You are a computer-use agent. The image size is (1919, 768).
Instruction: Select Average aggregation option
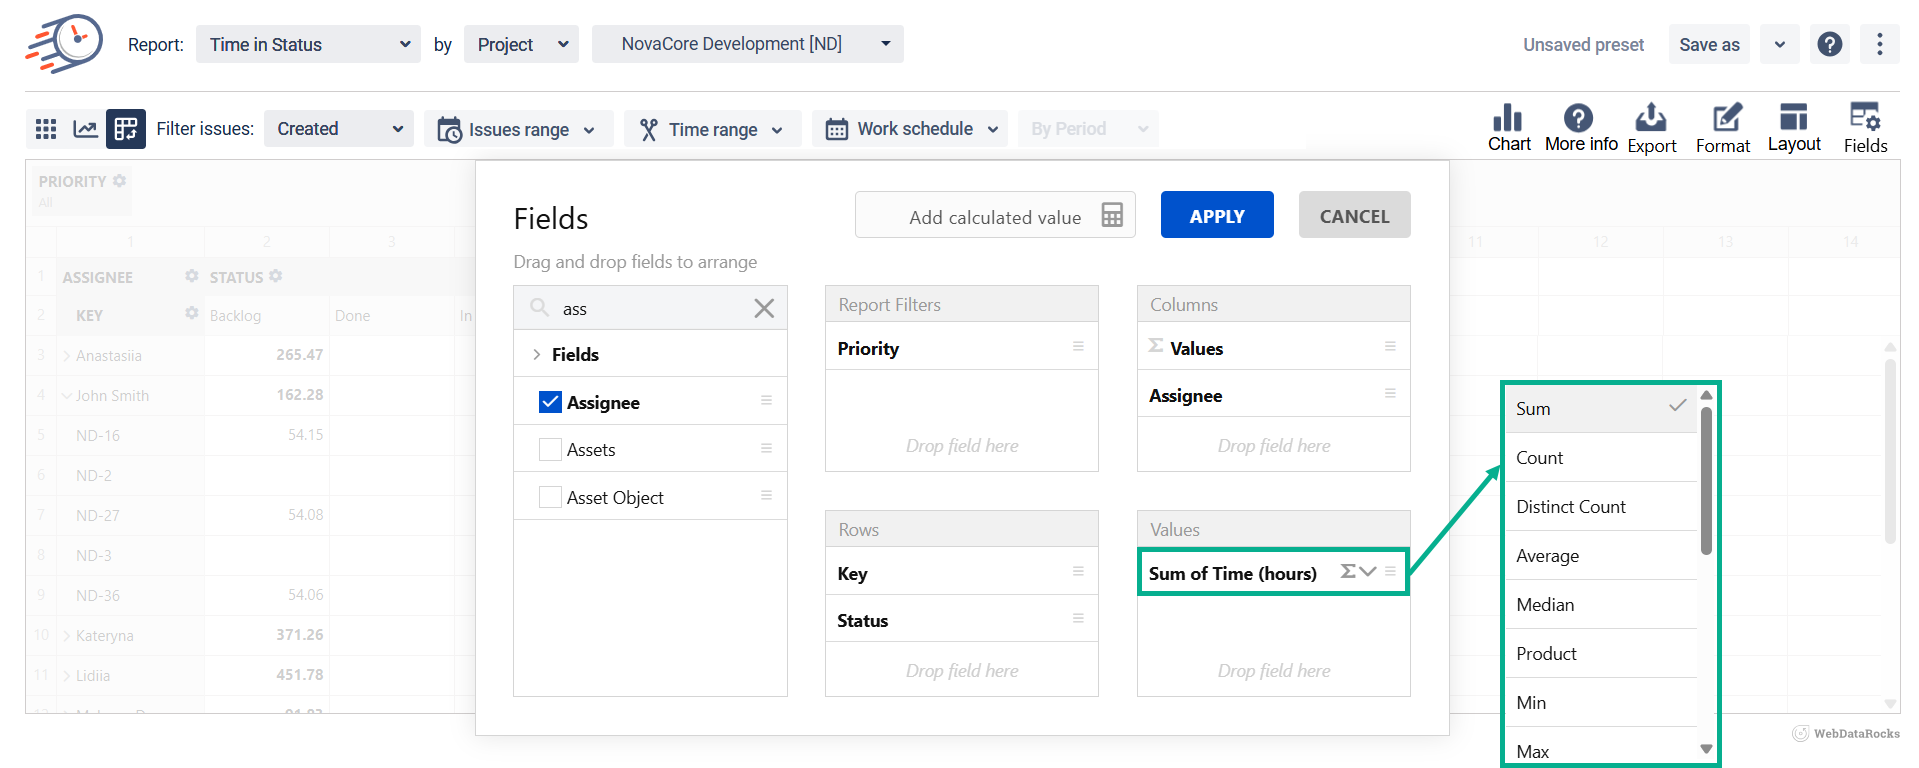[1547, 556]
